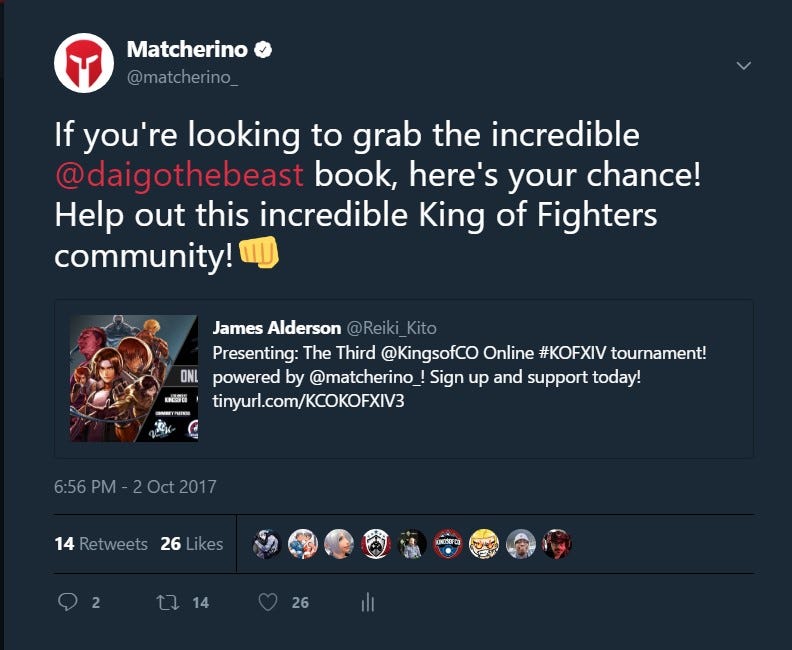Screen dimensions: 792x650
Task: Click the last red-toned avatar in row
Action: (557, 544)
